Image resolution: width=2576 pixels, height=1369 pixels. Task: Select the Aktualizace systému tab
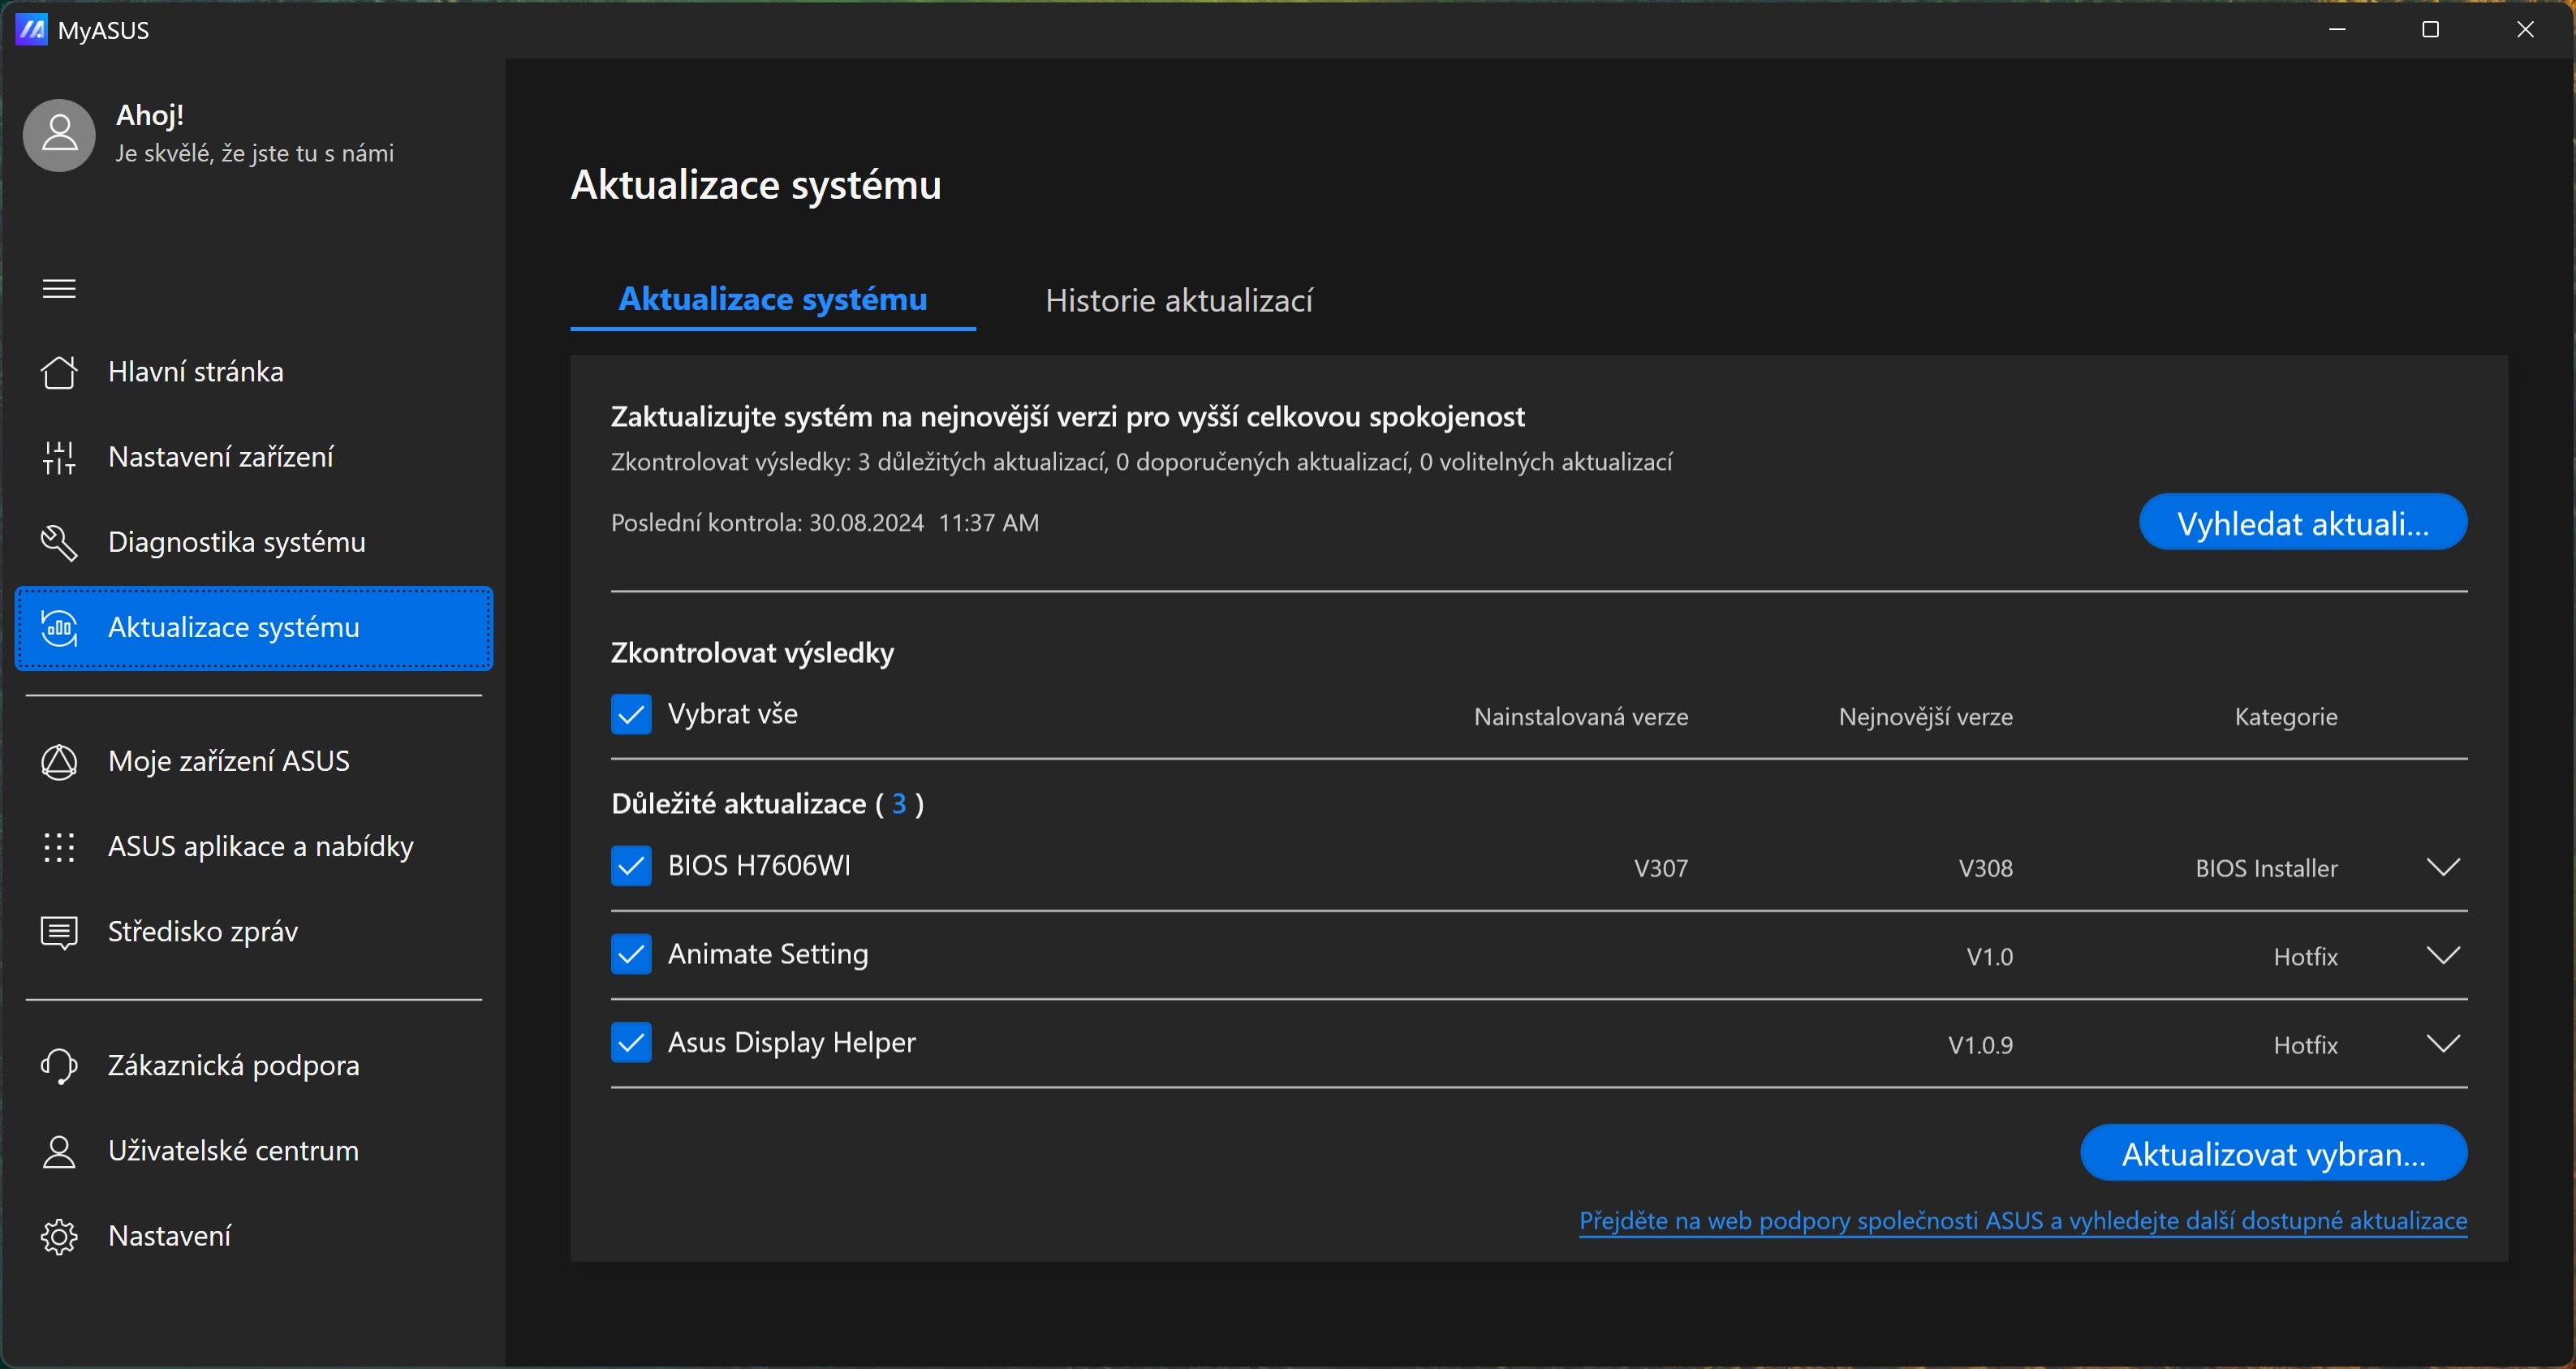tap(772, 300)
